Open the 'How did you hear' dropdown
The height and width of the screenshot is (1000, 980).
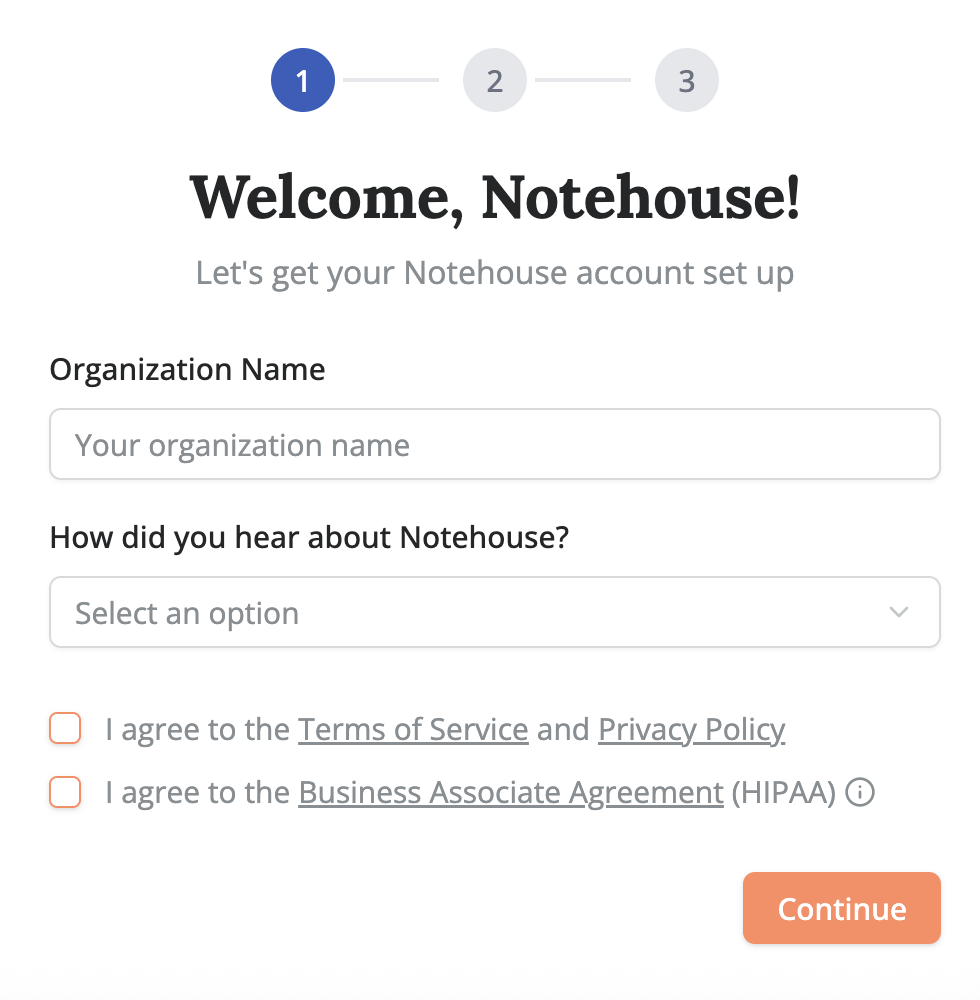495,612
